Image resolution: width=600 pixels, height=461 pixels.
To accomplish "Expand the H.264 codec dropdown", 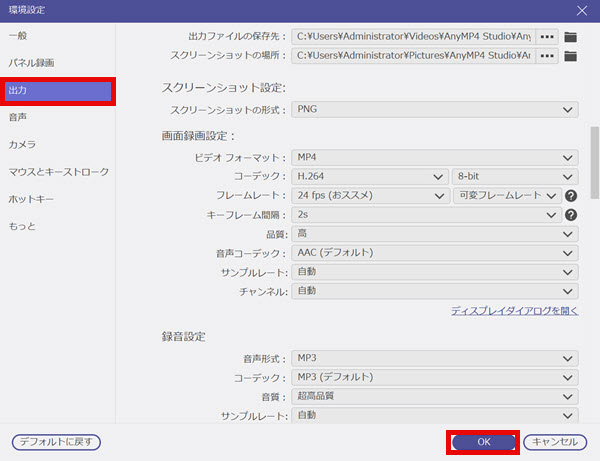I will (369, 176).
